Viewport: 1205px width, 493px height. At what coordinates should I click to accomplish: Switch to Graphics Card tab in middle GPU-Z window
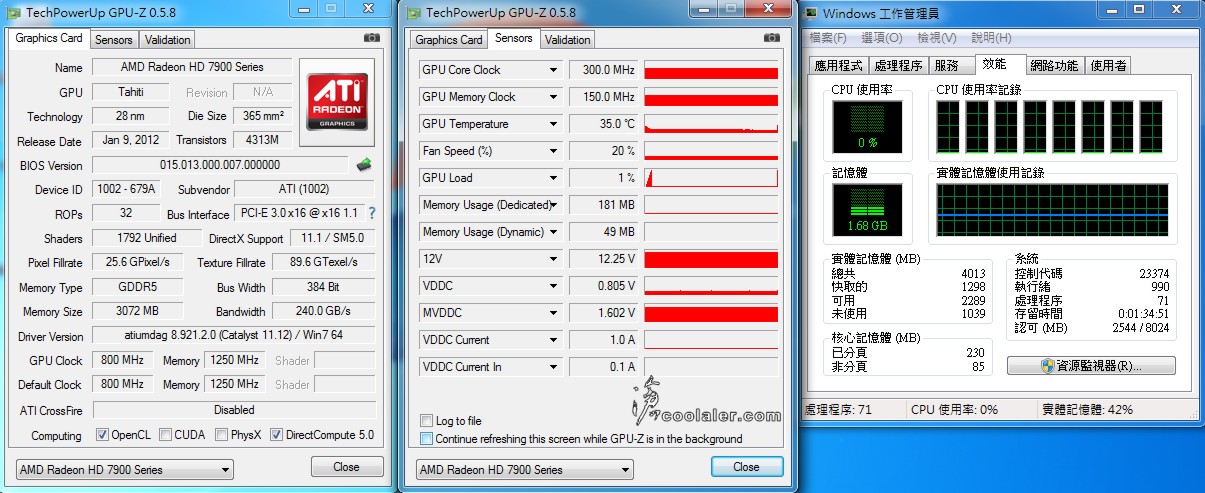(x=449, y=40)
